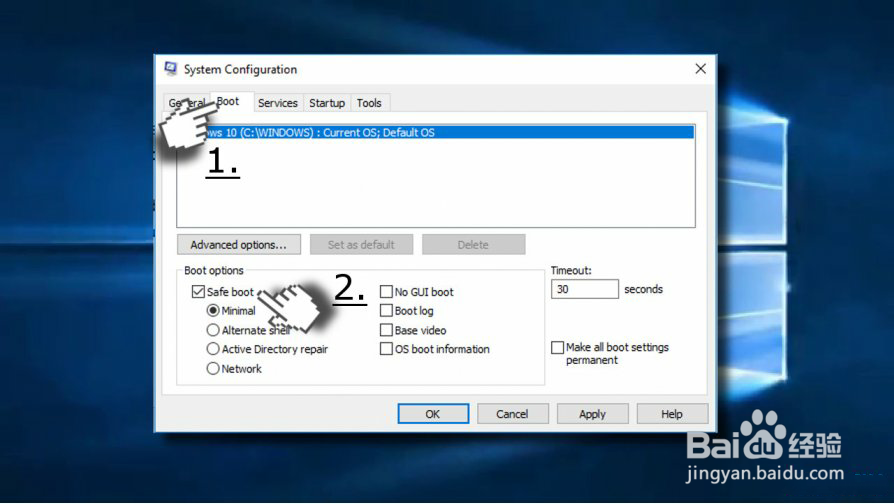Apply the boot settings
This screenshot has height=504, width=894.
pyautogui.click(x=592, y=414)
